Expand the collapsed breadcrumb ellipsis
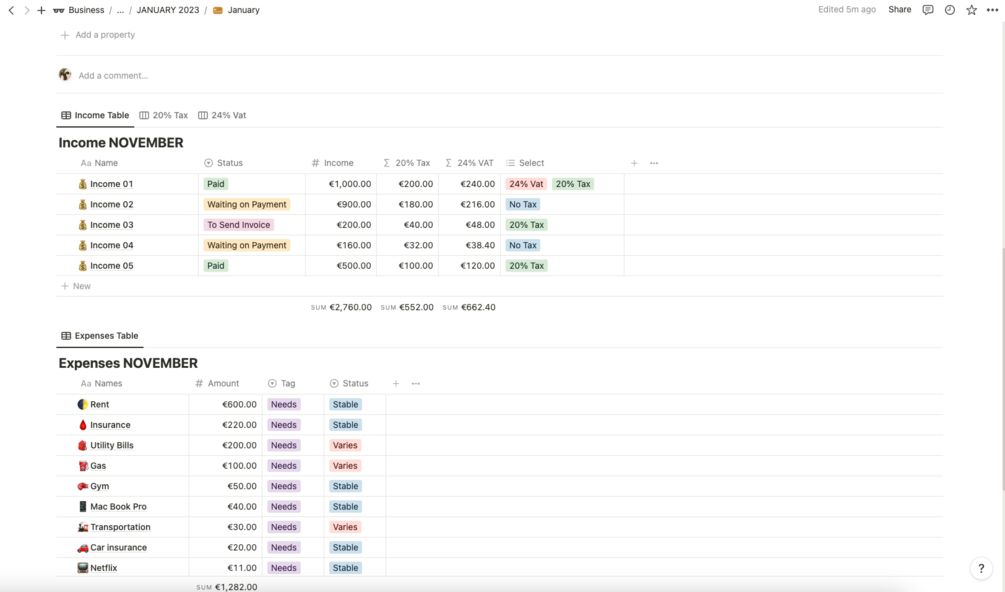The height and width of the screenshot is (592, 1005). coord(120,10)
